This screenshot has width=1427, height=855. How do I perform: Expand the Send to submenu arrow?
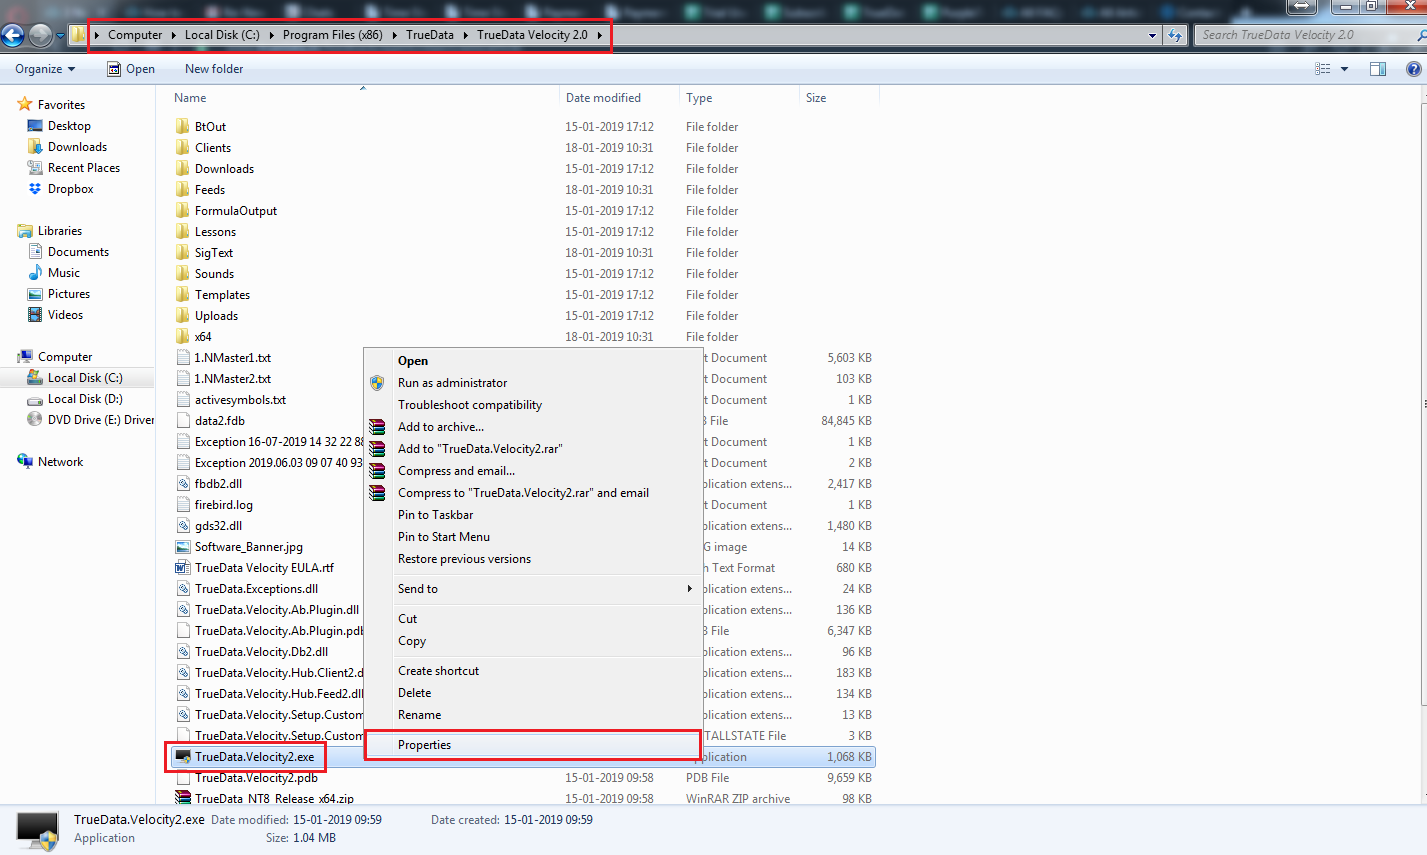click(689, 589)
